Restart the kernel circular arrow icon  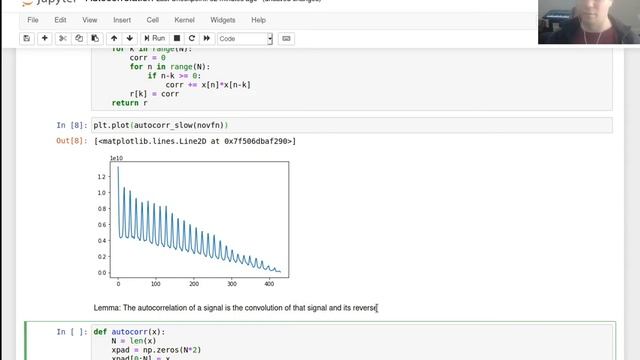pyautogui.click(x=192, y=38)
